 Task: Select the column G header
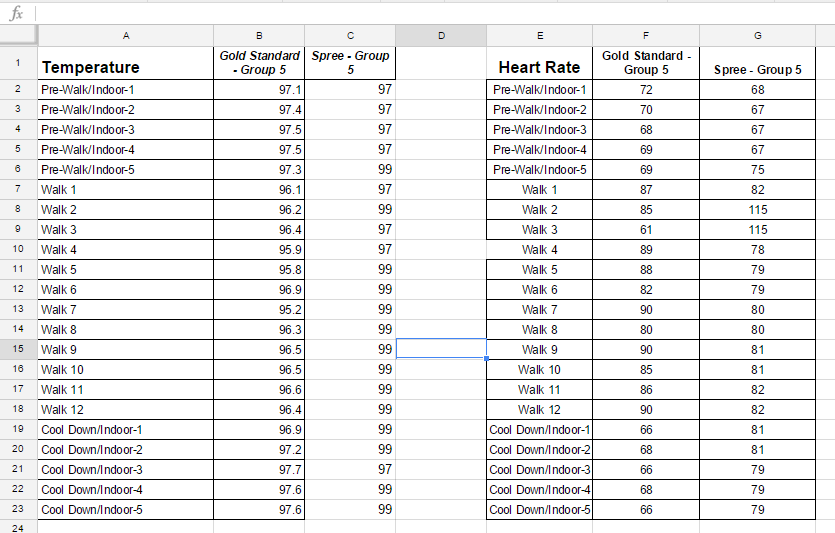tap(757, 36)
